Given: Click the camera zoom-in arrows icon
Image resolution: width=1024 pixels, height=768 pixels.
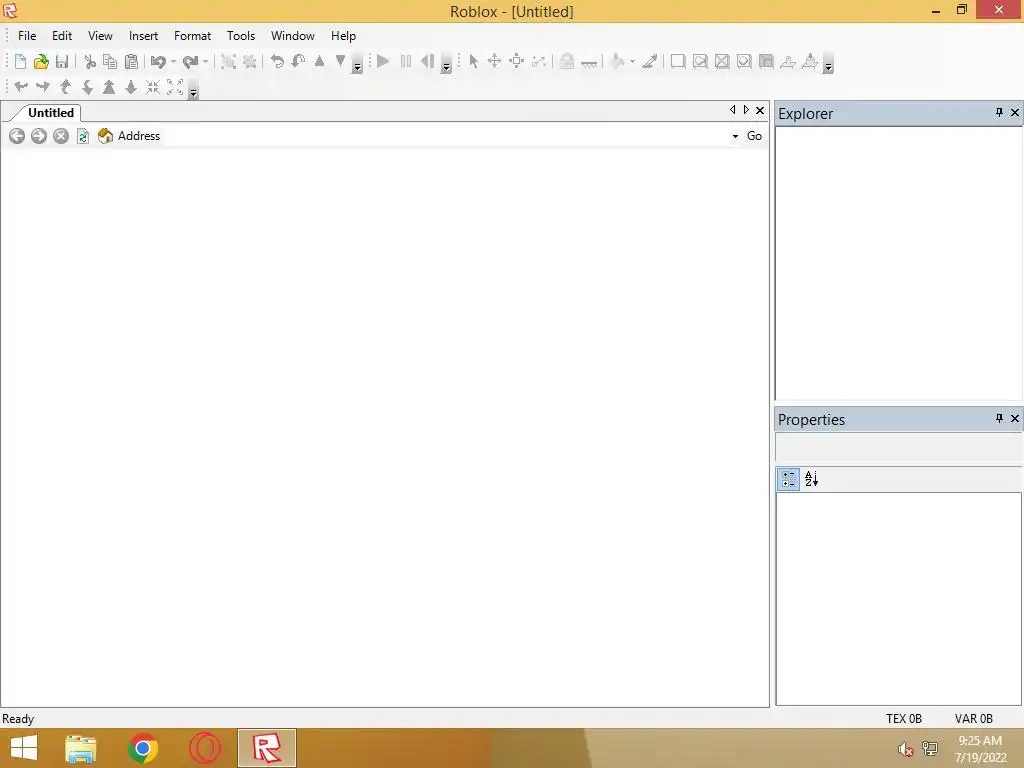Looking at the screenshot, I should [x=153, y=87].
